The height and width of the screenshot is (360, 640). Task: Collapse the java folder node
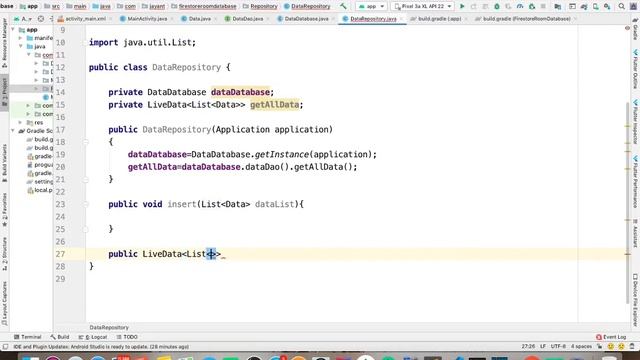(x=20, y=47)
